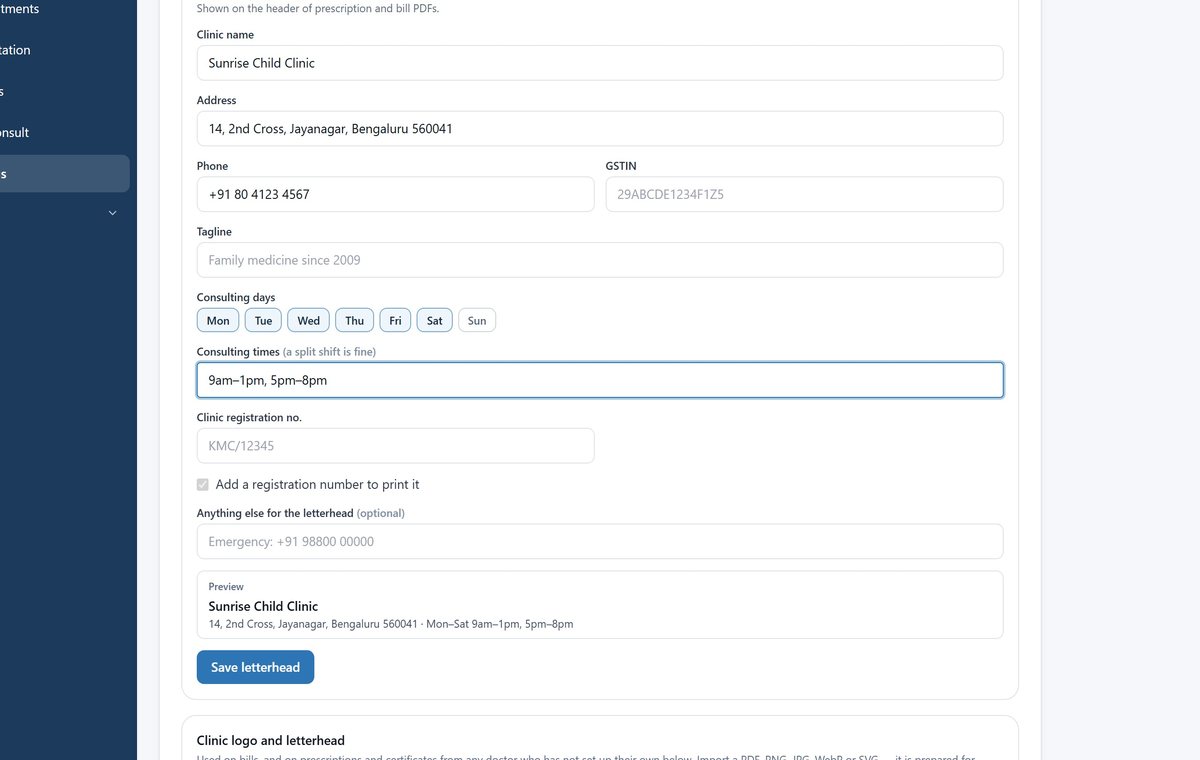Click the Save letterhead button
1200x760 pixels.
click(255, 667)
